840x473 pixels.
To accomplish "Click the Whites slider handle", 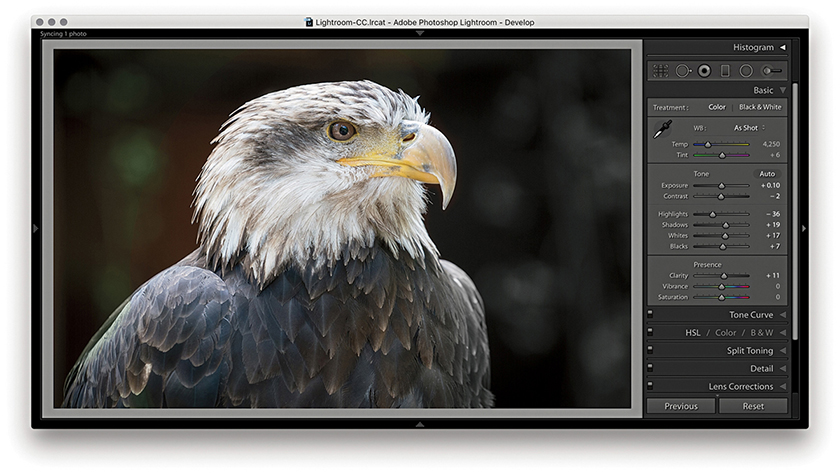I will (x=725, y=236).
